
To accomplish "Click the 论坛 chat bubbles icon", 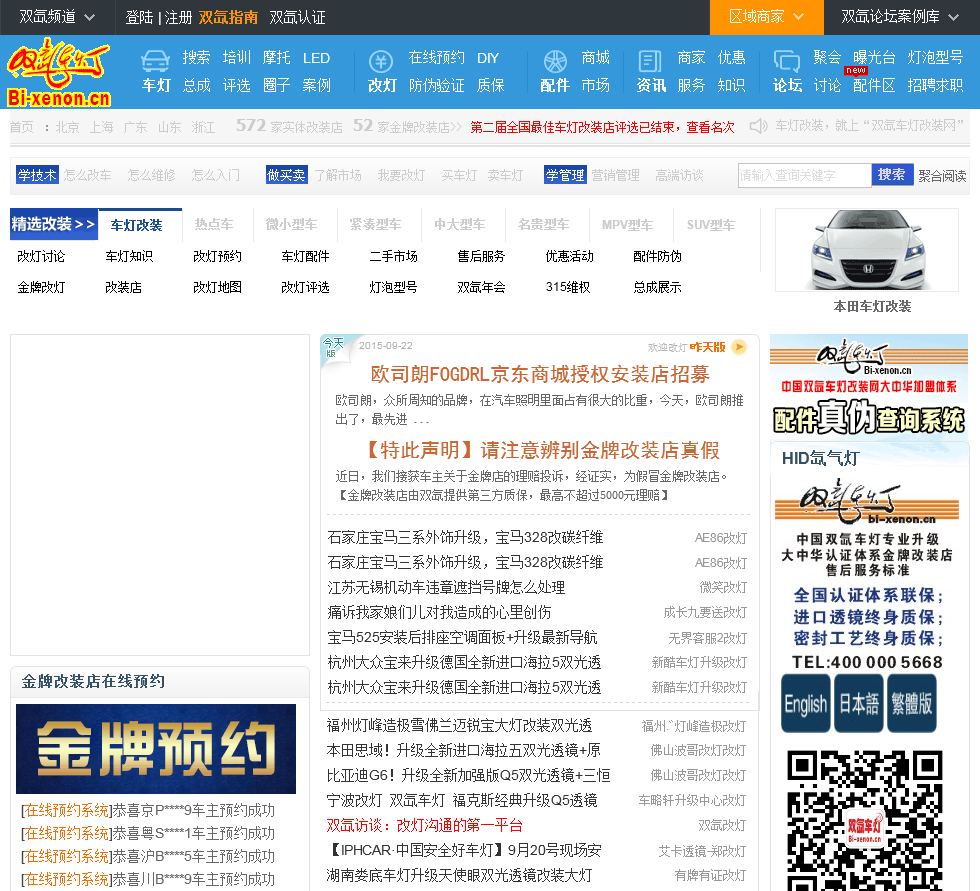I will click(x=787, y=61).
